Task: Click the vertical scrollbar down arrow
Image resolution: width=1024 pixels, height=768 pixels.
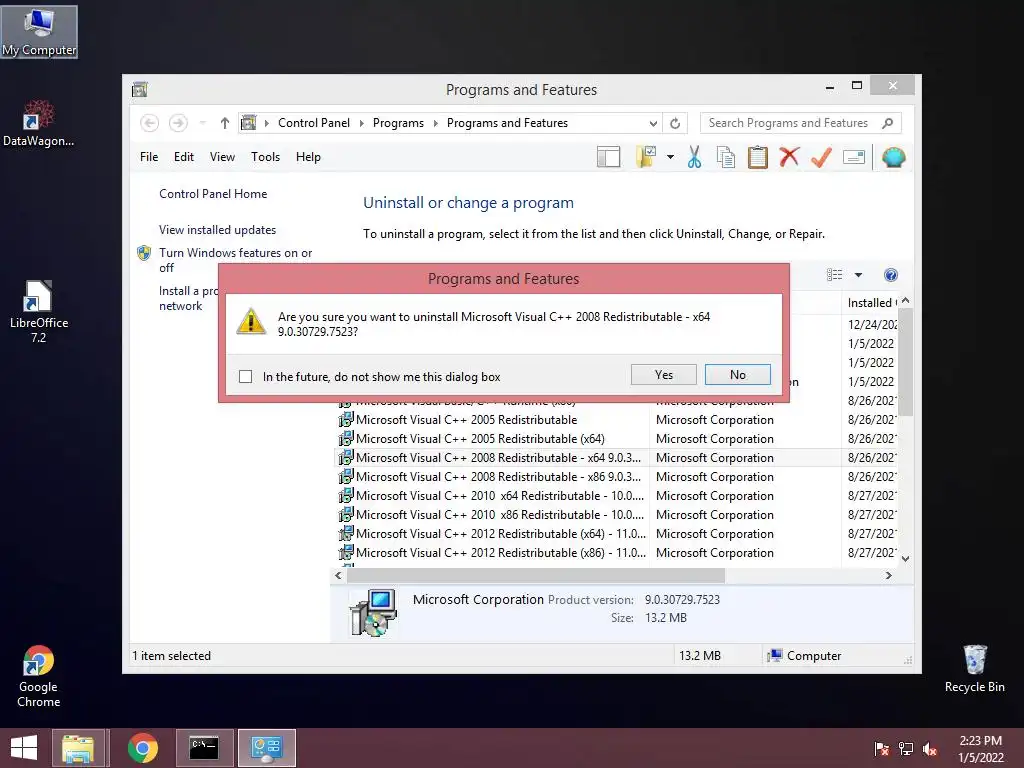Action: point(905,558)
